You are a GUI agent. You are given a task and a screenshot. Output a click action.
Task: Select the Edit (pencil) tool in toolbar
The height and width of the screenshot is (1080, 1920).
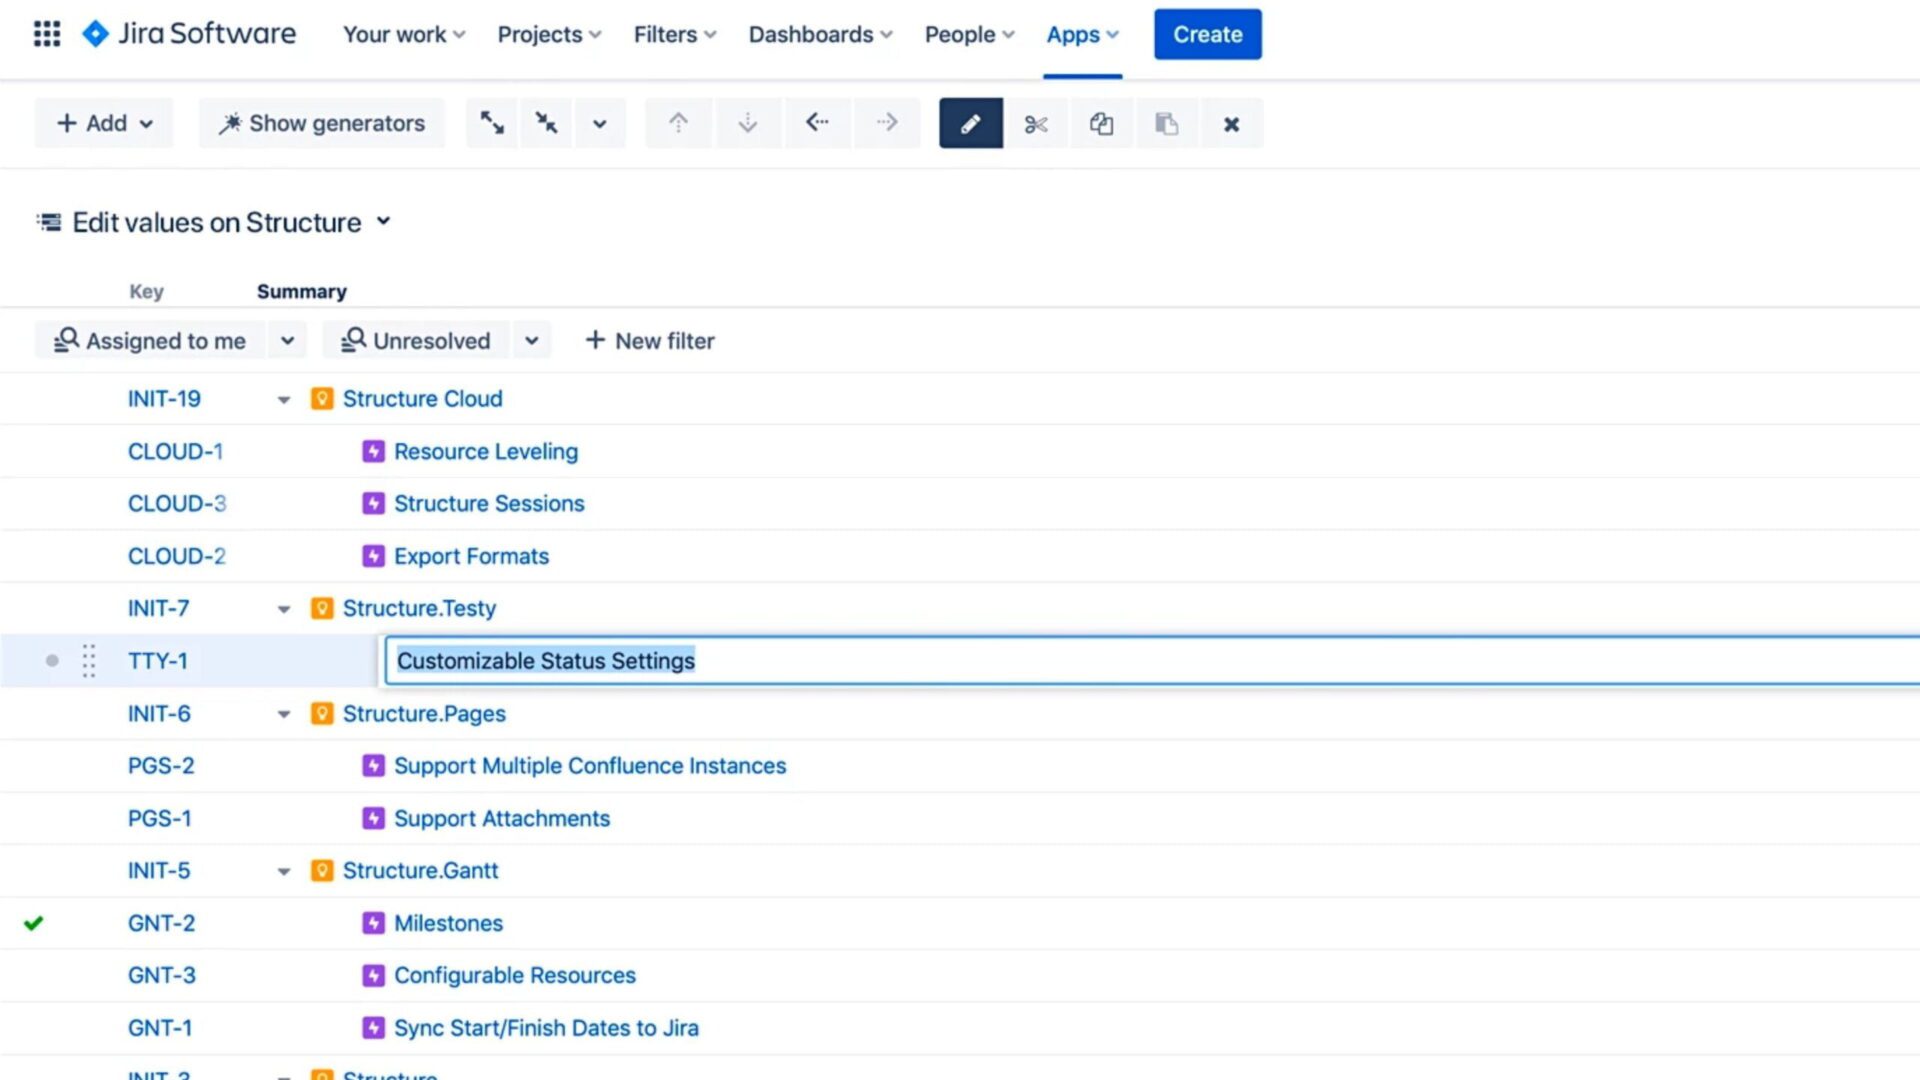point(969,123)
